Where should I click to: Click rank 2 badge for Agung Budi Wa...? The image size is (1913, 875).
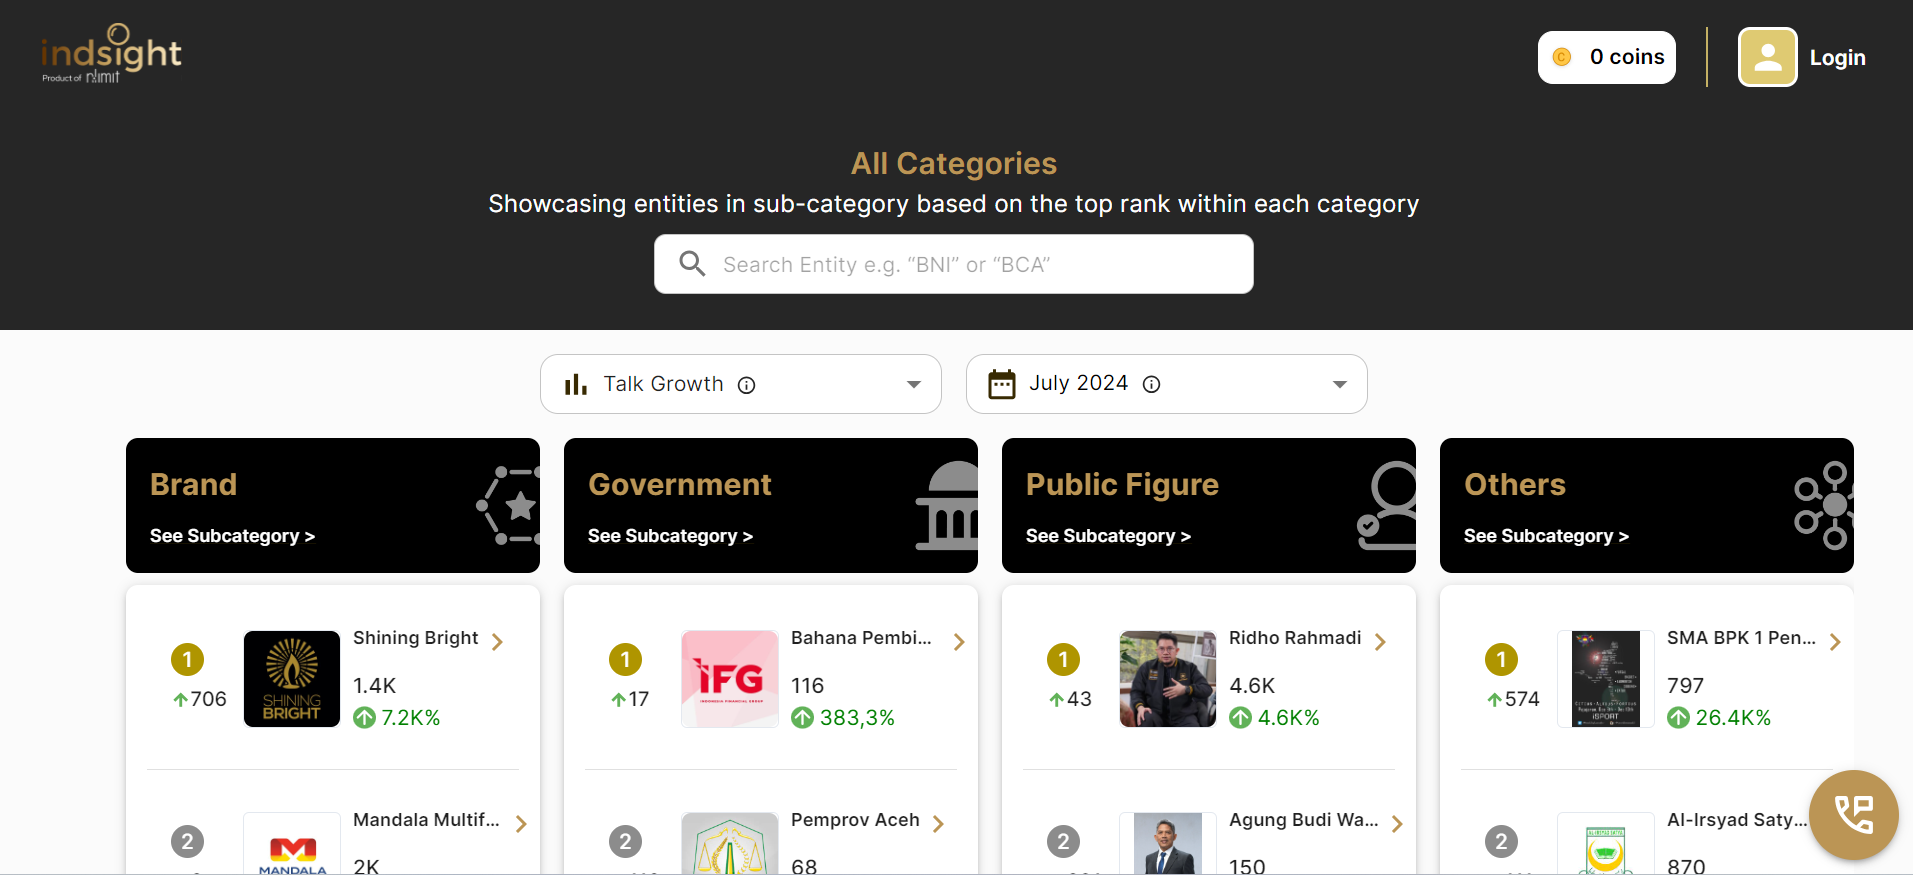(x=1063, y=842)
